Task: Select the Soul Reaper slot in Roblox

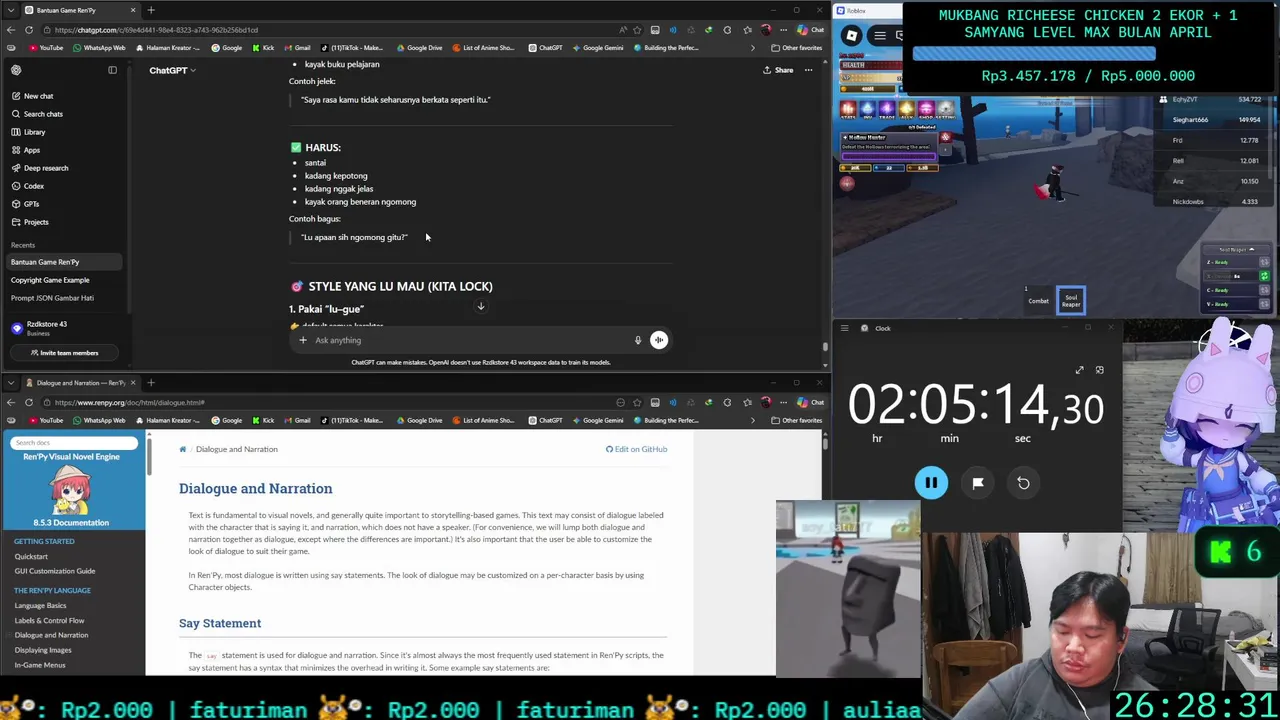Action: pyautogui.click(x=1071, y=300)
